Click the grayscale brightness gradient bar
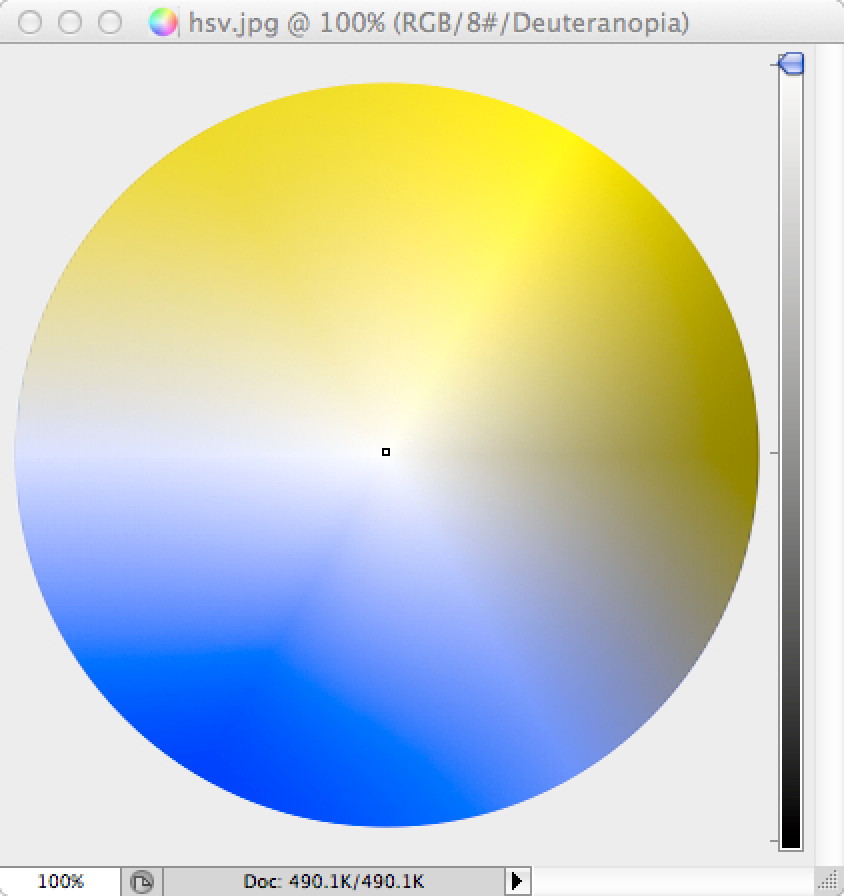Image resolution: width=844 pixels, height=896 pixels. [791, 451]
